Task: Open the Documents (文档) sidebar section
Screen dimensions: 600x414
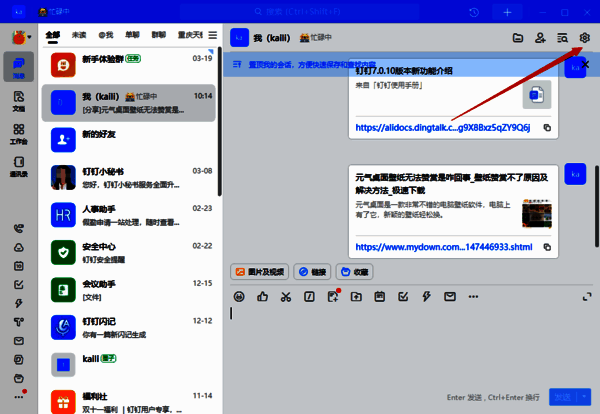Action: pos(19,102)
